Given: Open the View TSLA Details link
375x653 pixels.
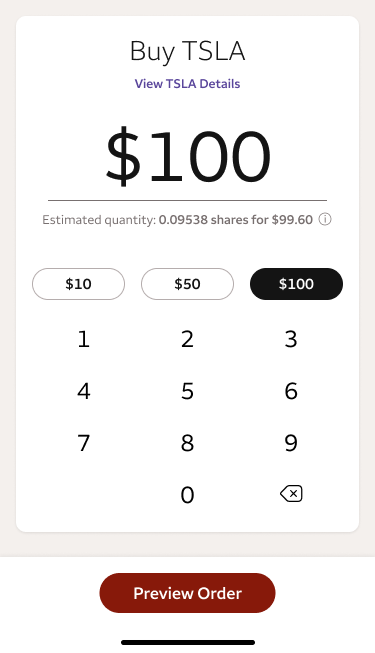Looking at the screenshot, I should pos(188,84).
